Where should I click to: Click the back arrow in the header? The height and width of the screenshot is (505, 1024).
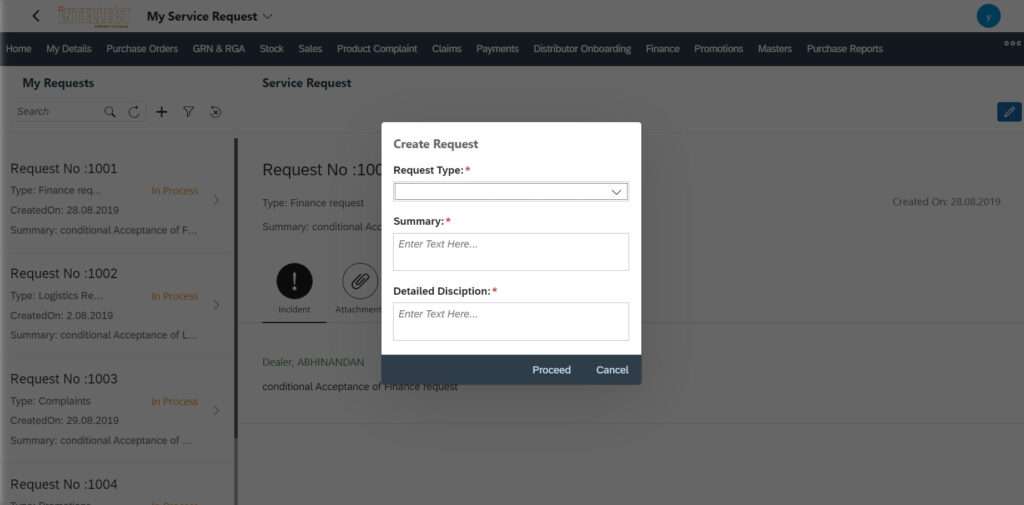coord(36,16)
